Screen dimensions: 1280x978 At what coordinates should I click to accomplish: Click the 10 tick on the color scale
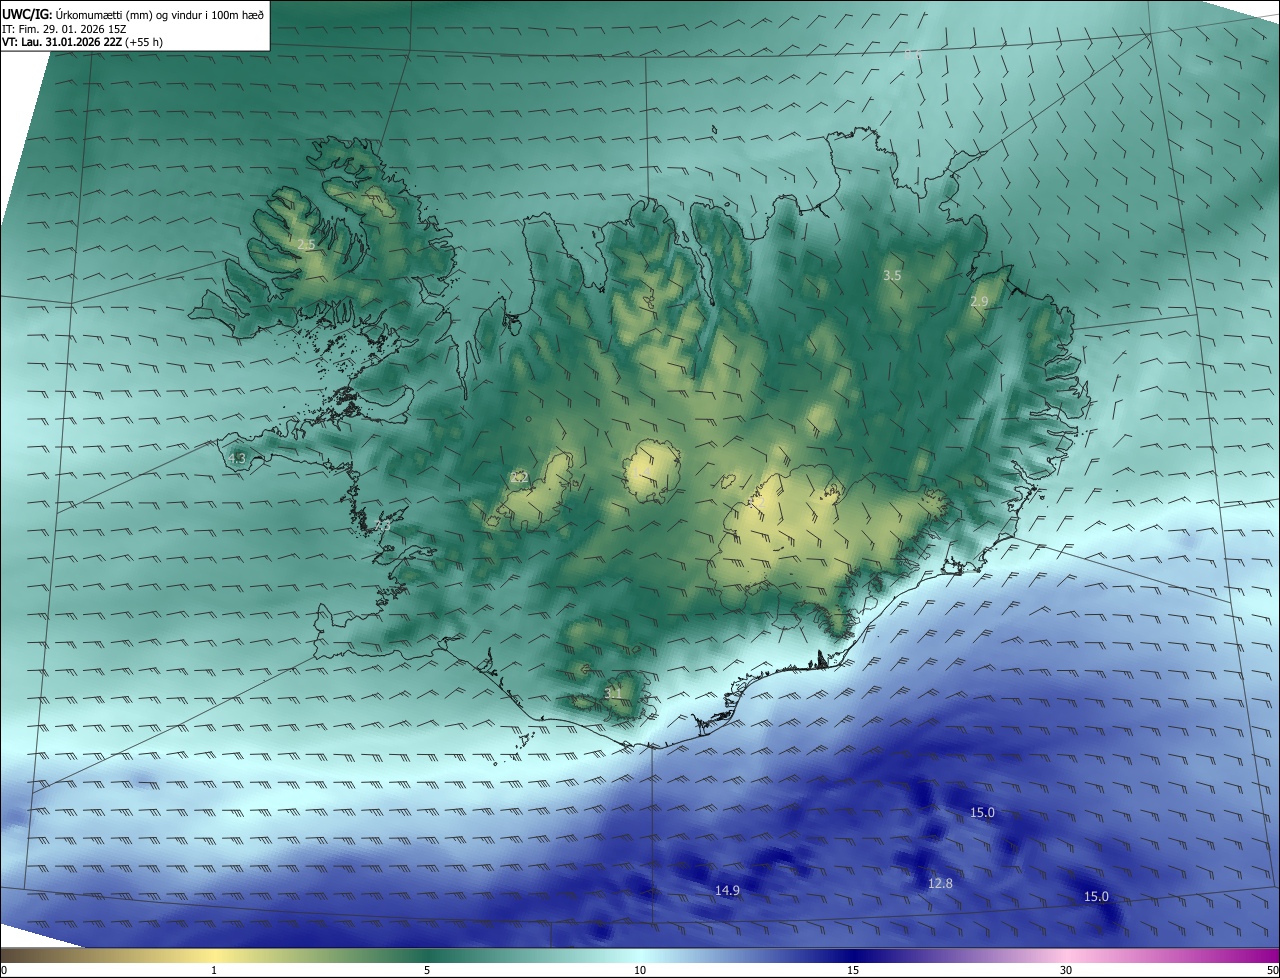tap(640, 970)
